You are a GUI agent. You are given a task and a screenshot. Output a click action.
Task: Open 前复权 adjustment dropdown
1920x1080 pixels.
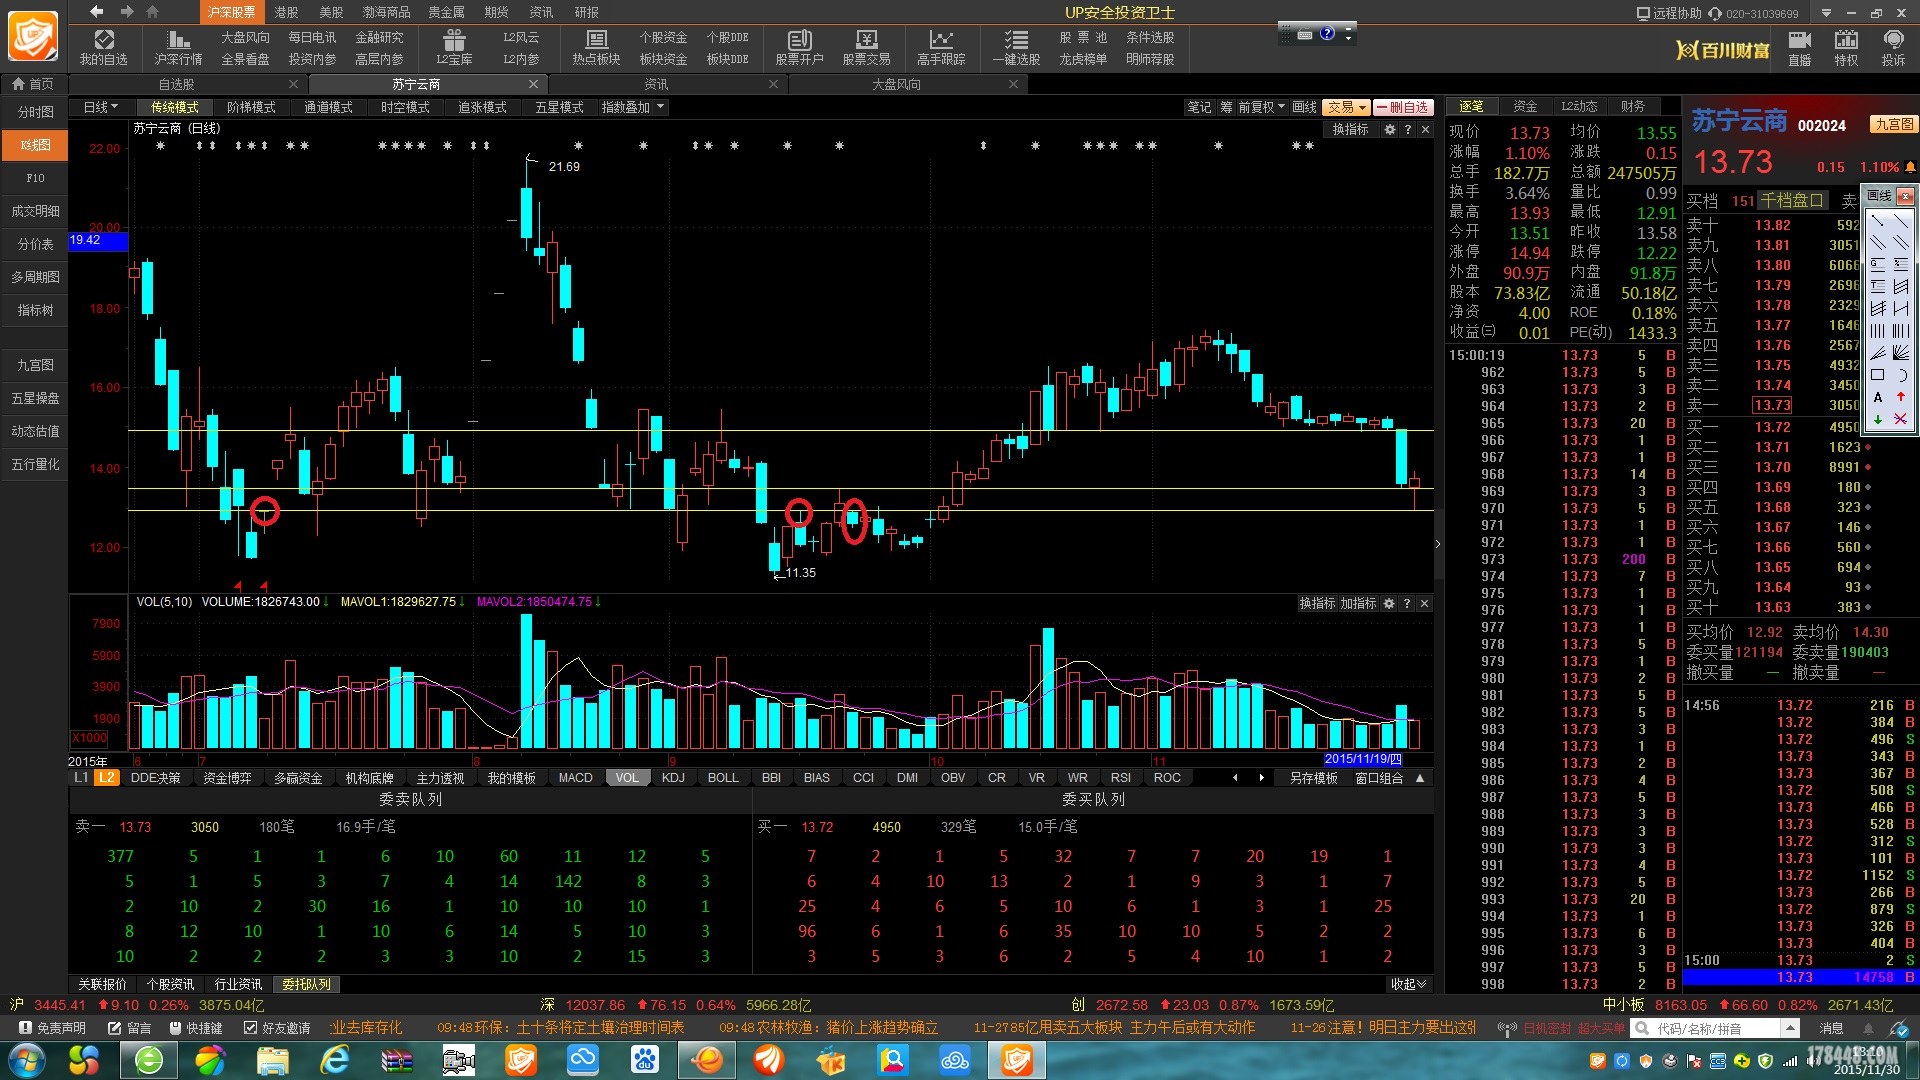pyautogui.click(x=1262, y=107)
